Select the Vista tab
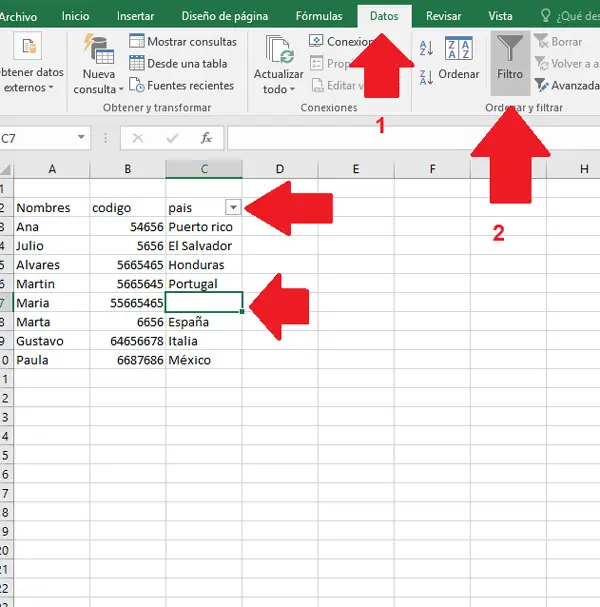Screen dimensions: 600x607 pyautogui.click(x=500, y=16)
